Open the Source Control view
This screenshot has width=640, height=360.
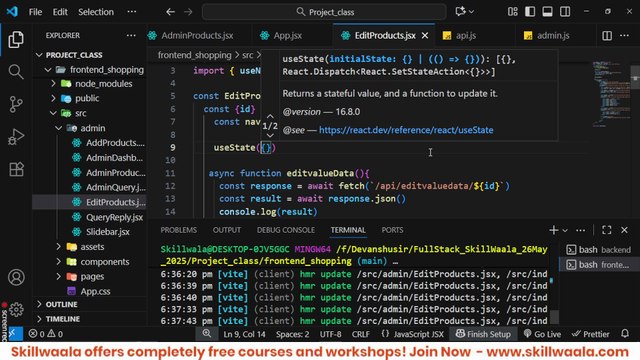pos(16,104)
